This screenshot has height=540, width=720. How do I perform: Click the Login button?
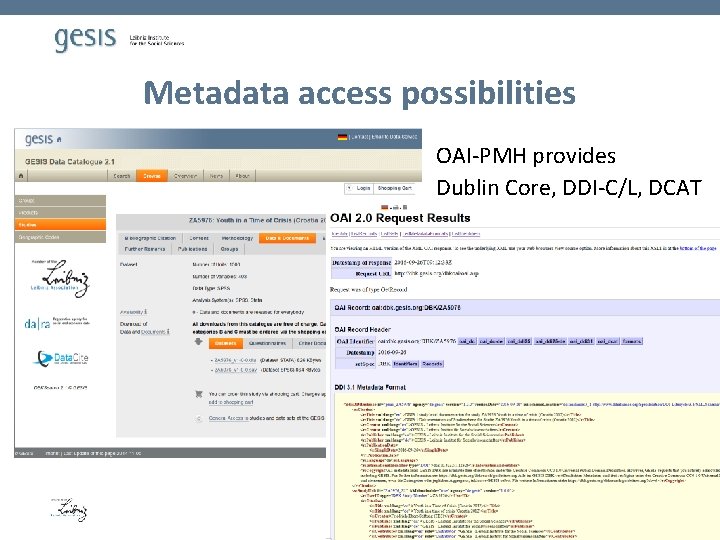(359, 188)
